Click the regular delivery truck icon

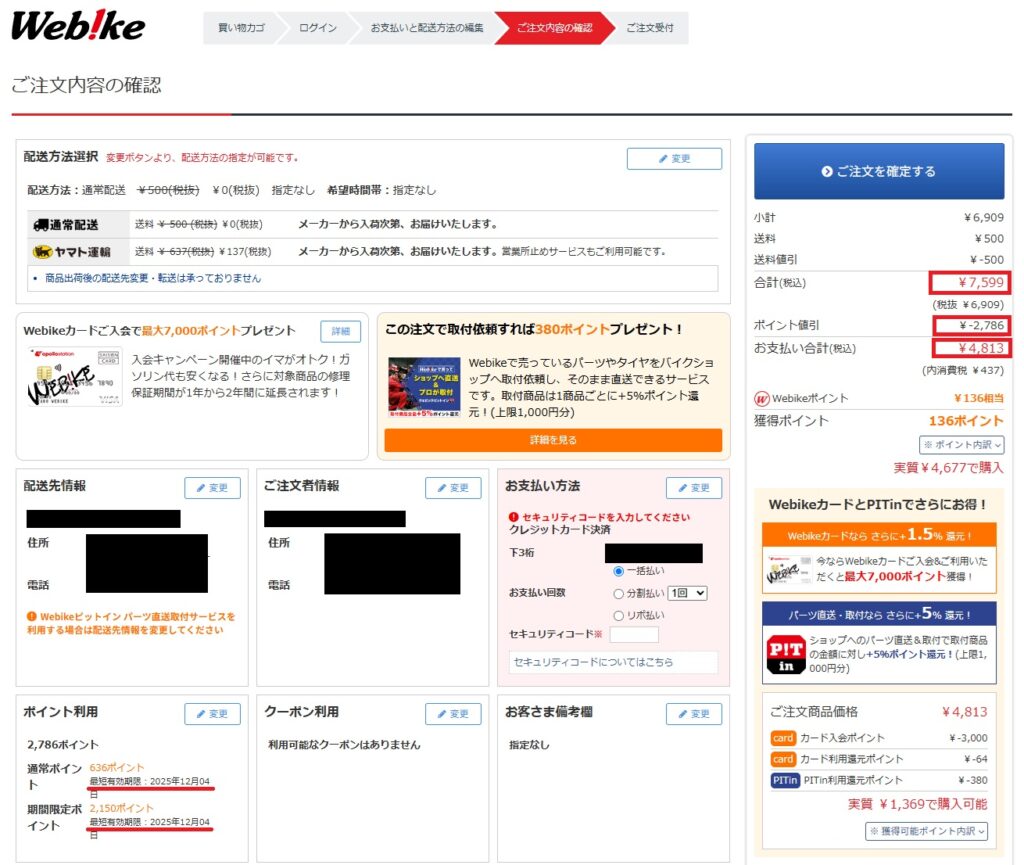pyautogui.click(x=41, y=225)
